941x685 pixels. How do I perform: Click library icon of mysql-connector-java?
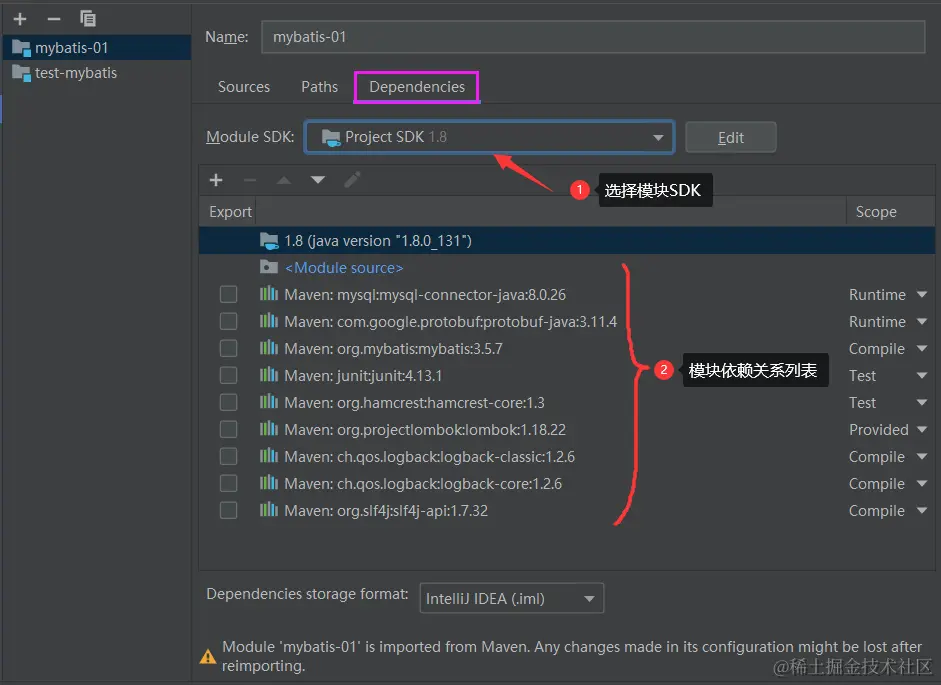269,294
